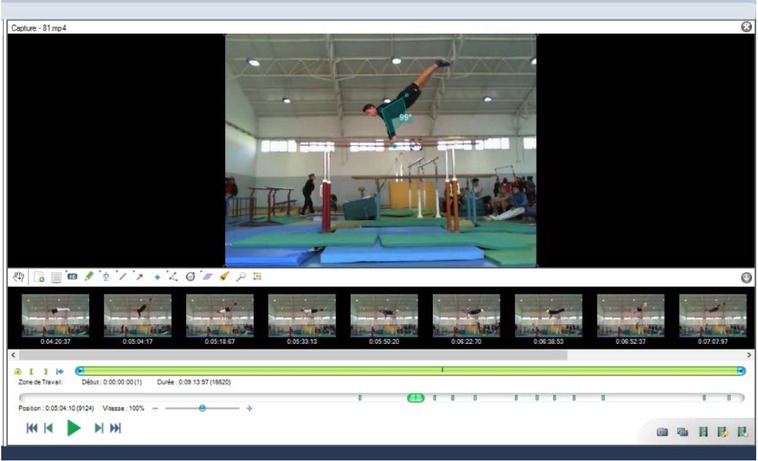Open the color profile palette icon
Viewport: 758px width, 461px height.
click(257, 276)
